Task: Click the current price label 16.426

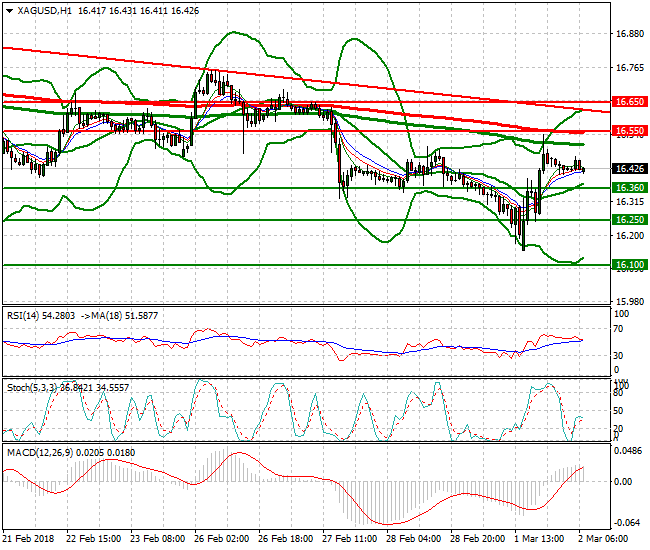Action: [630, 169]
